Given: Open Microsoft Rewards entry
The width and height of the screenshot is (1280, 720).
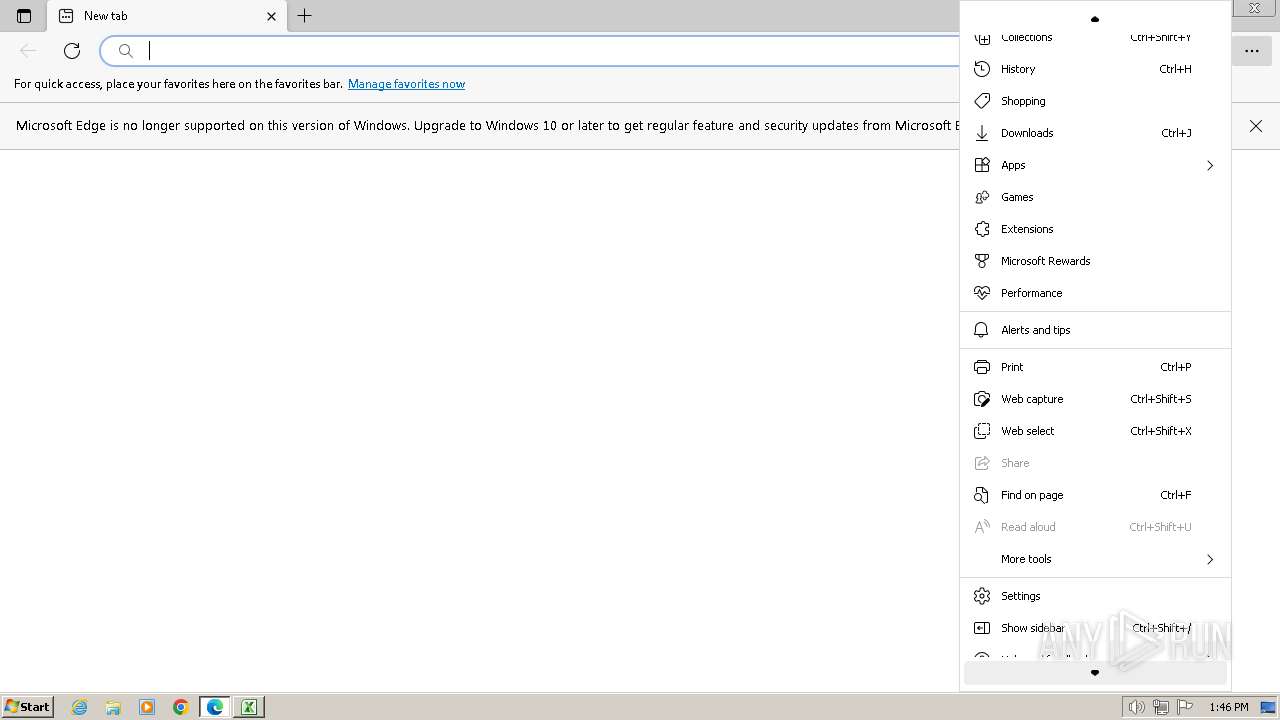Looking at the screenshot, I should [1095, 261].
